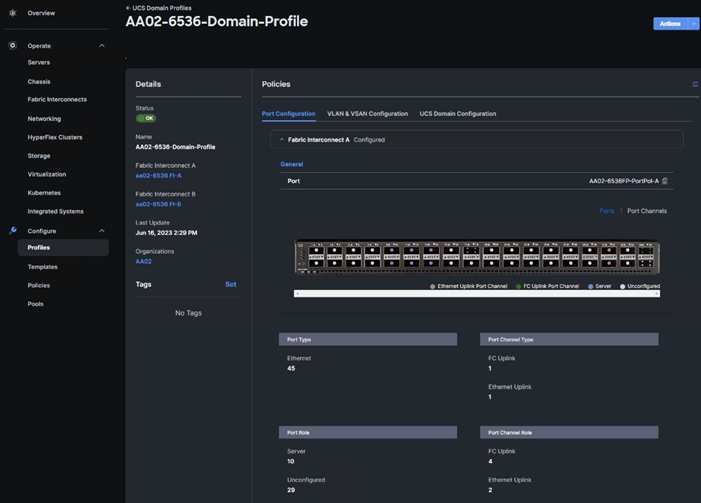Switch to the Port Channels view
The image size is (701, 503).
[x=647, y=211]
